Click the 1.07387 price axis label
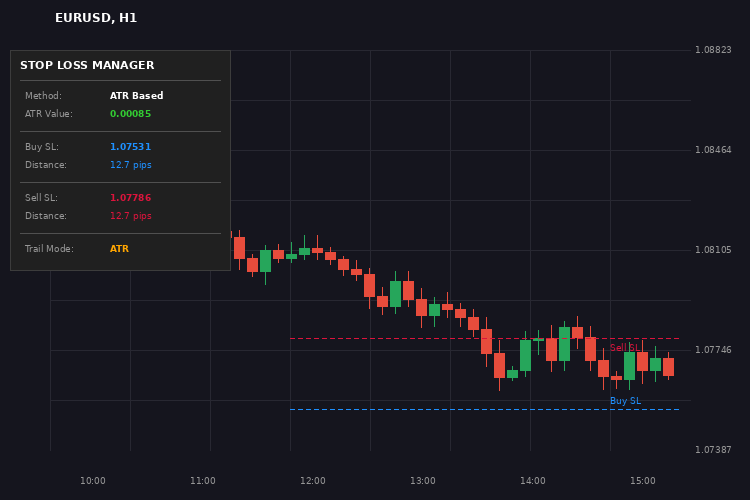Viewport: 750px width, 500px height. (713, 450)
